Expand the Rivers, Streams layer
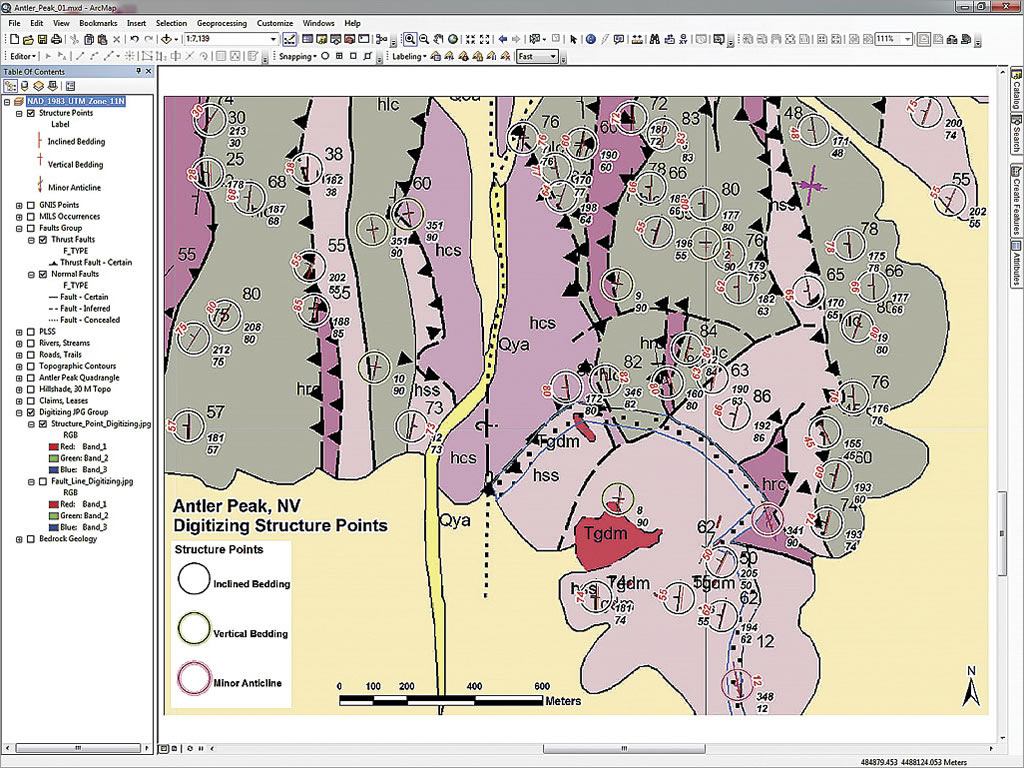This screenshot has height=768, width=1024. point(19,344)
